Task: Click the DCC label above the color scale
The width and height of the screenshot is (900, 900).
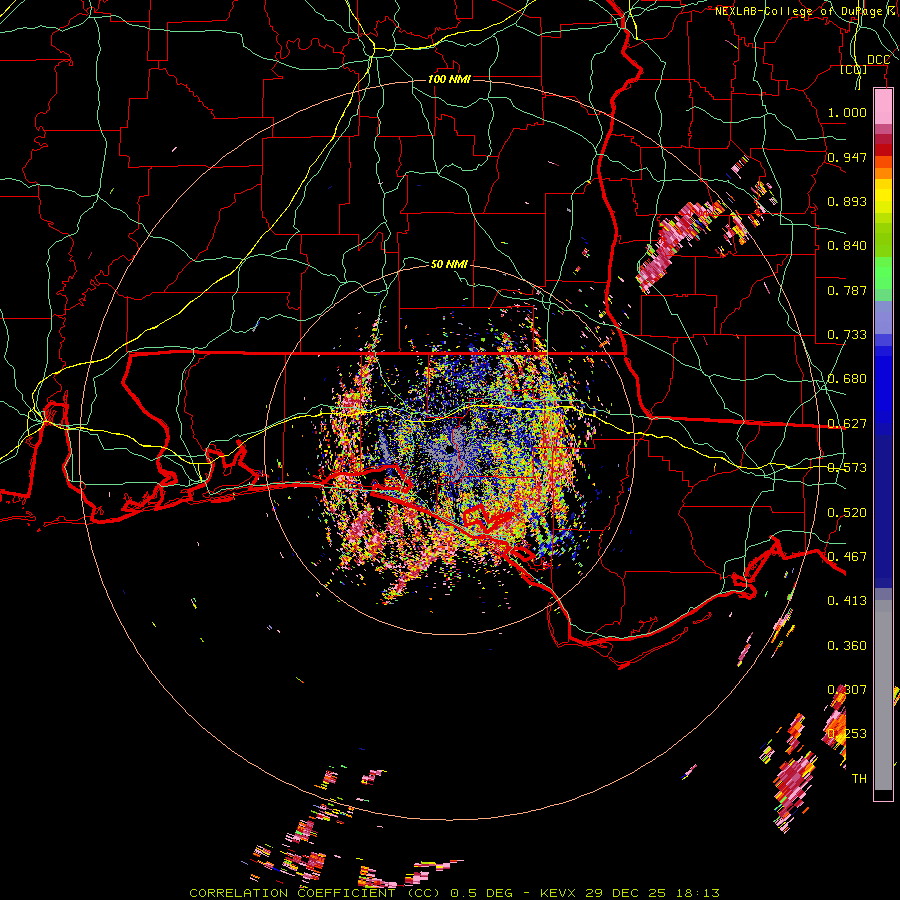Action: tap(878, 60)
